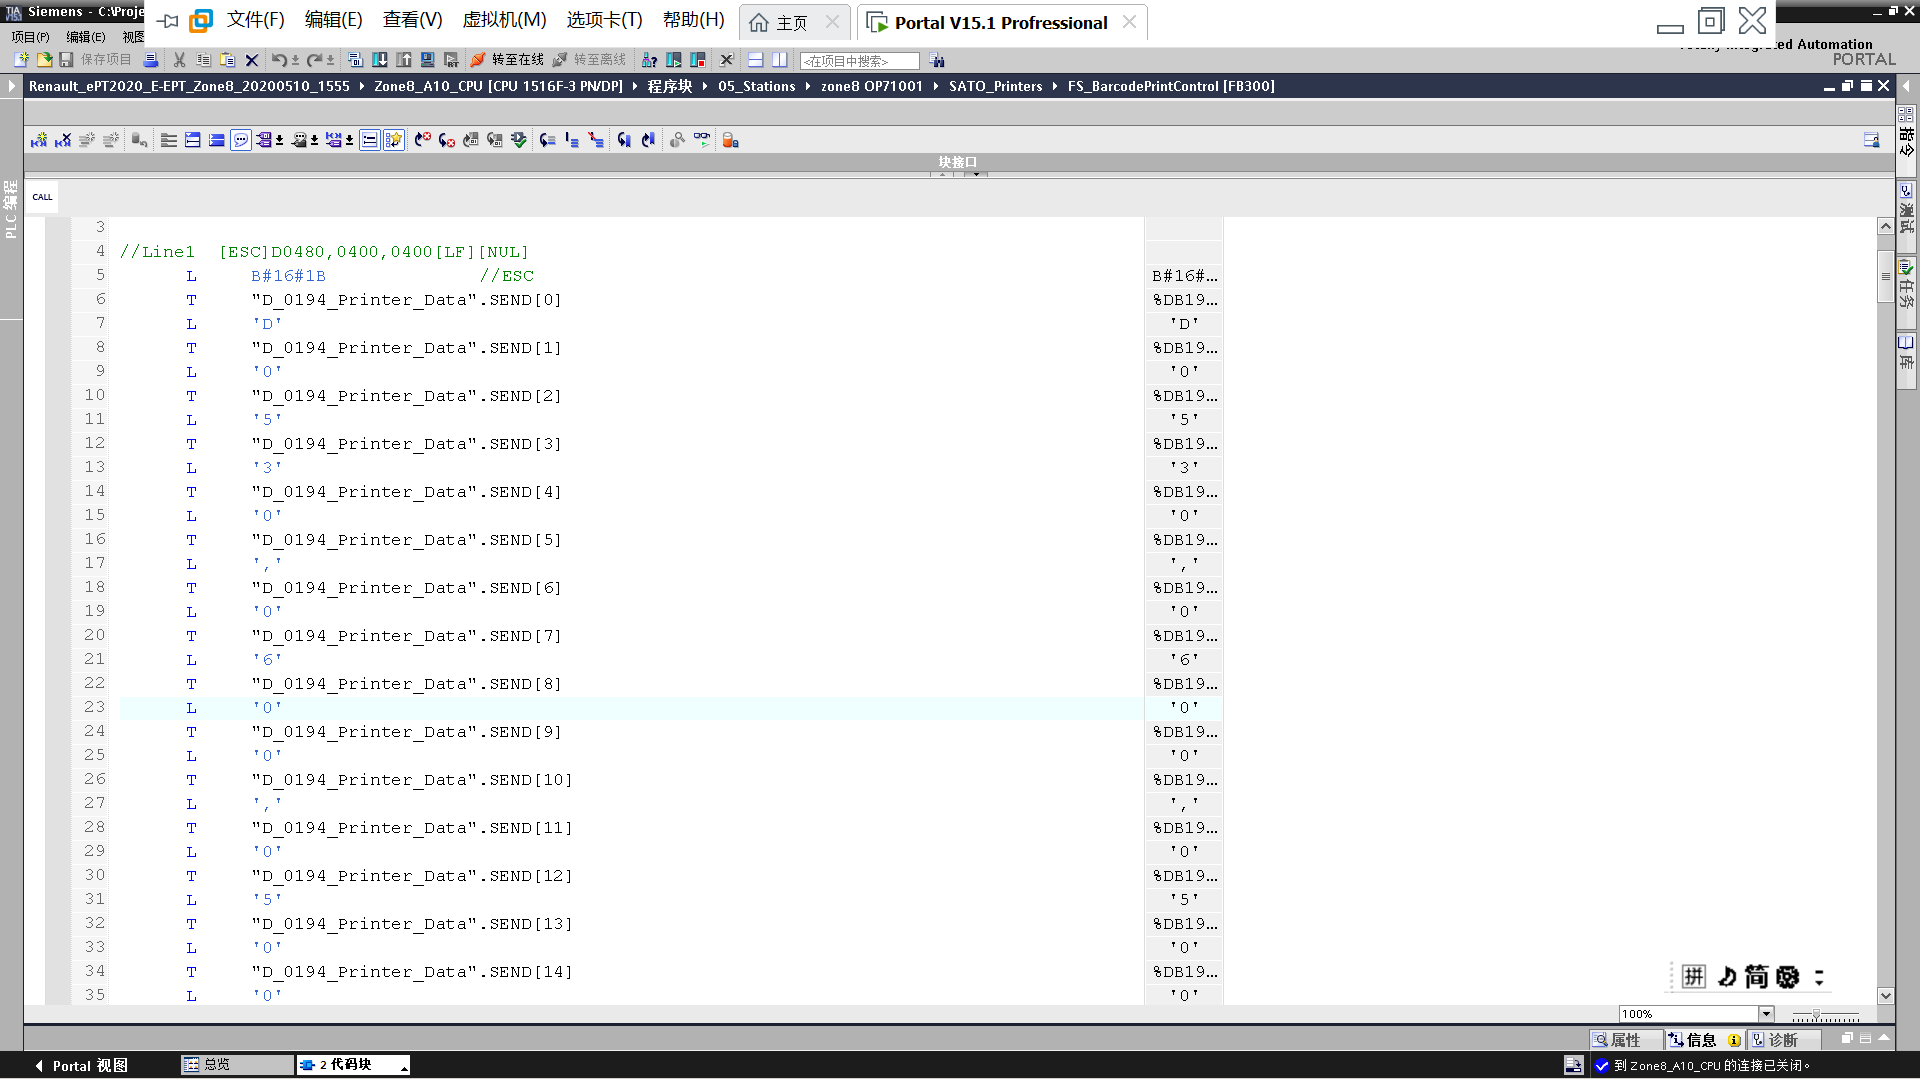Click the monitoring eyeglasses icon in editor toolbar

pos(702,141)
